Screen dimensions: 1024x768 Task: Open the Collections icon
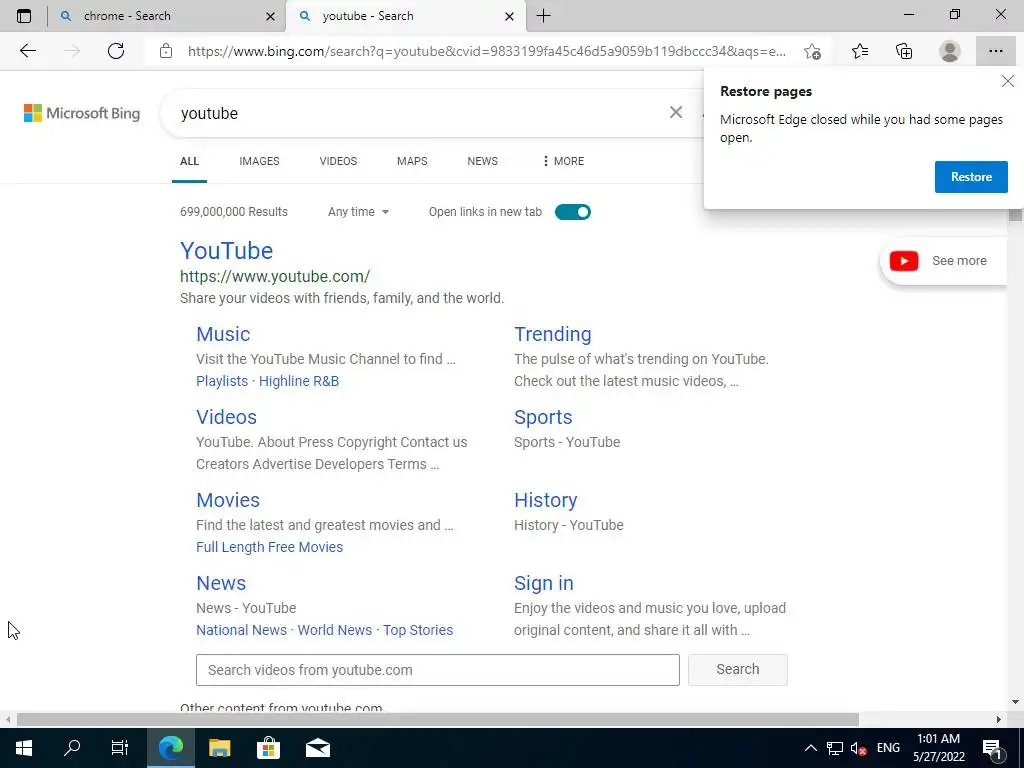[904, 51]
